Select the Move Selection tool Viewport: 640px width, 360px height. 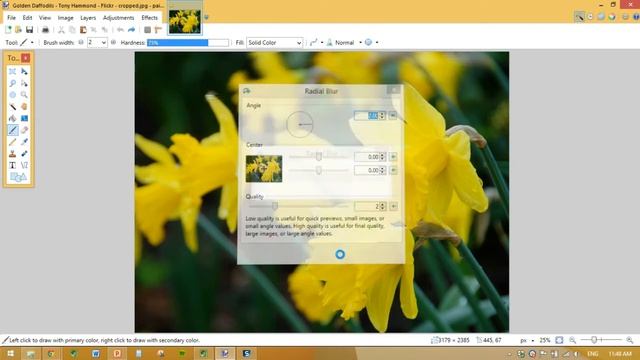[24, 83]
